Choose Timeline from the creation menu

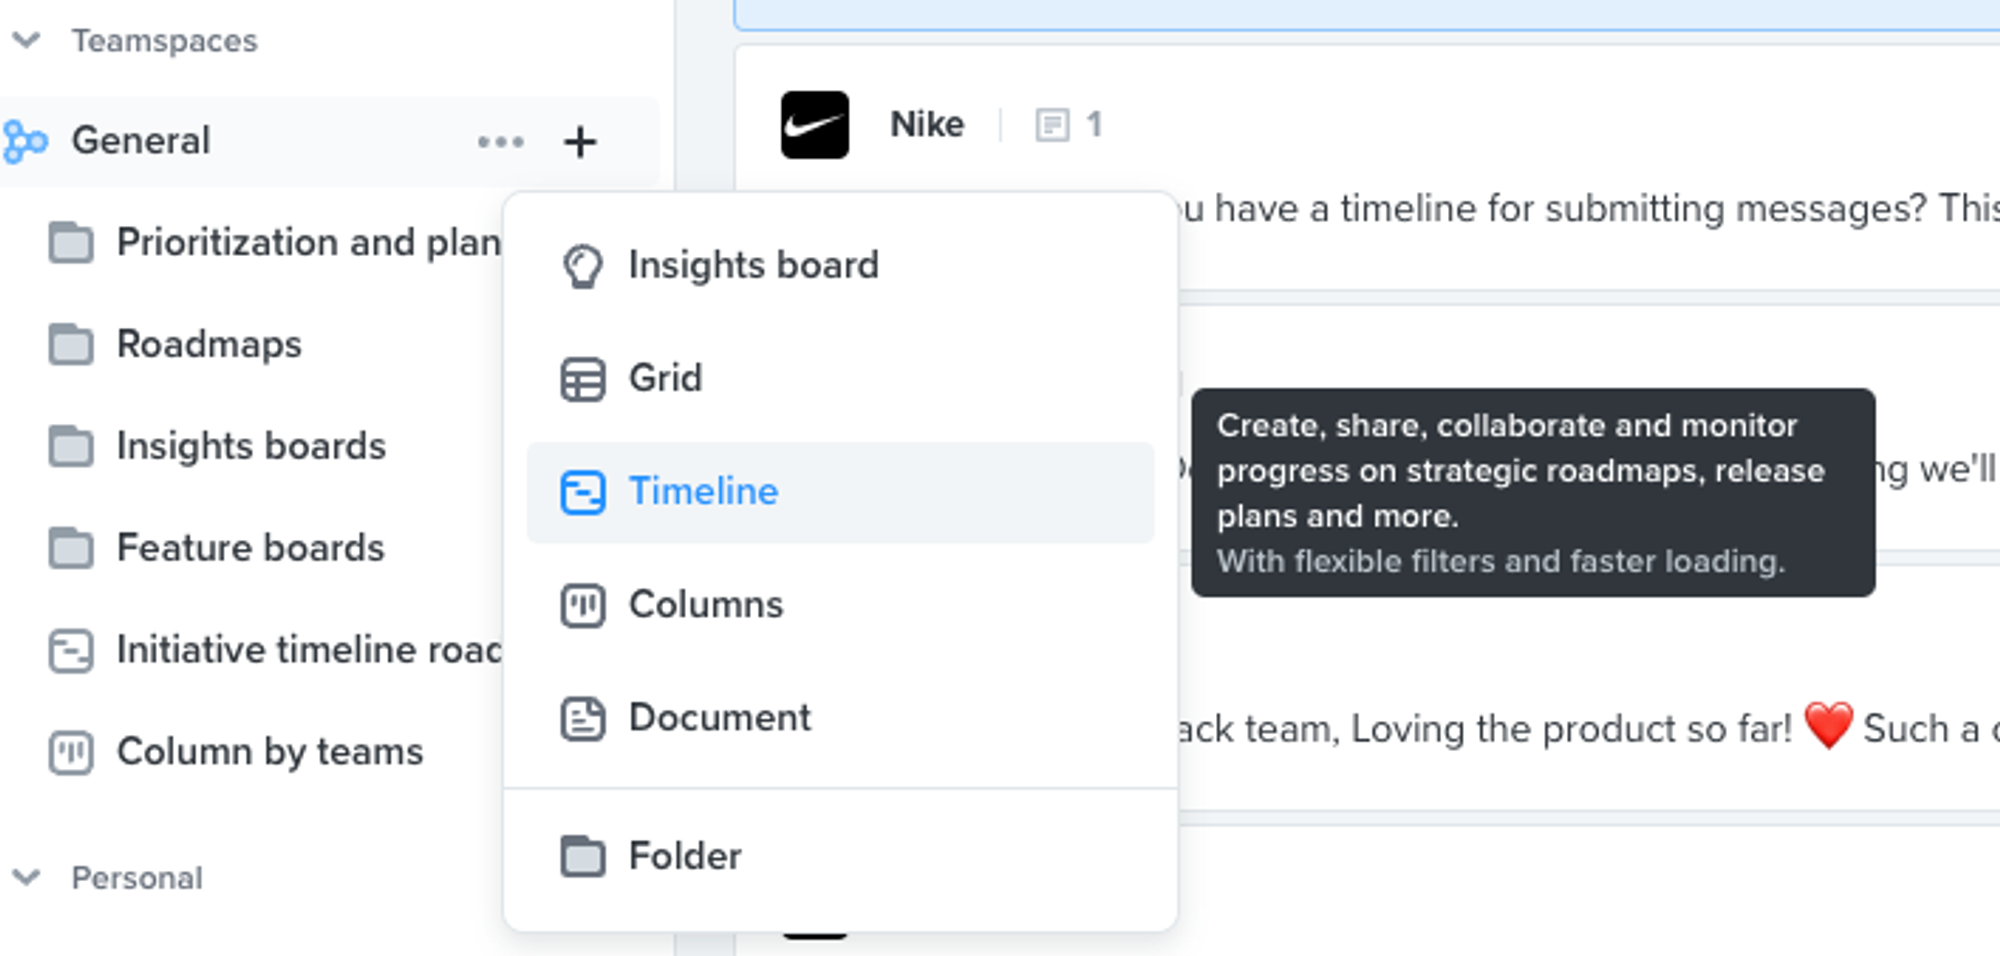coord(703,492)
